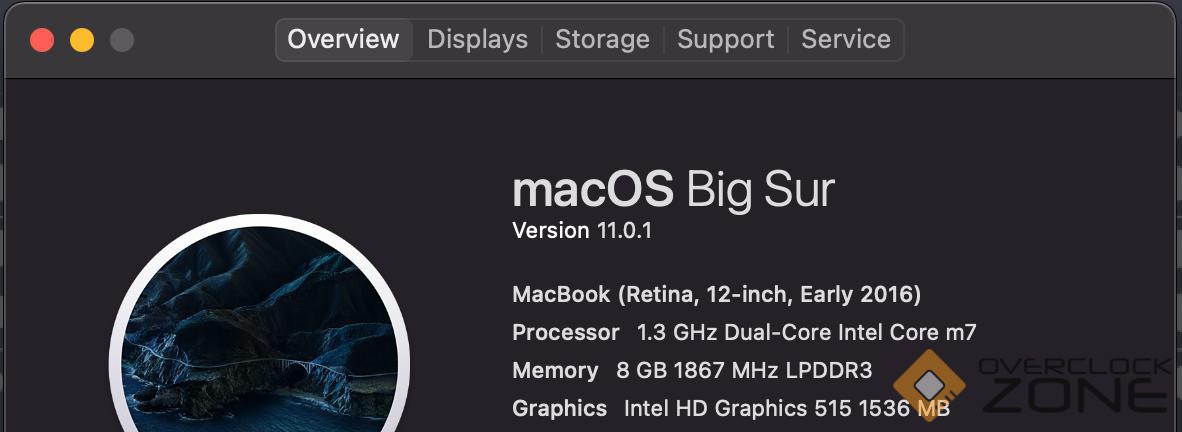Image resolution: width=1182 pixels, height=432 pixels.
Task: Select the MacBook Retina 12-inch model line
Action: point(716,295)
